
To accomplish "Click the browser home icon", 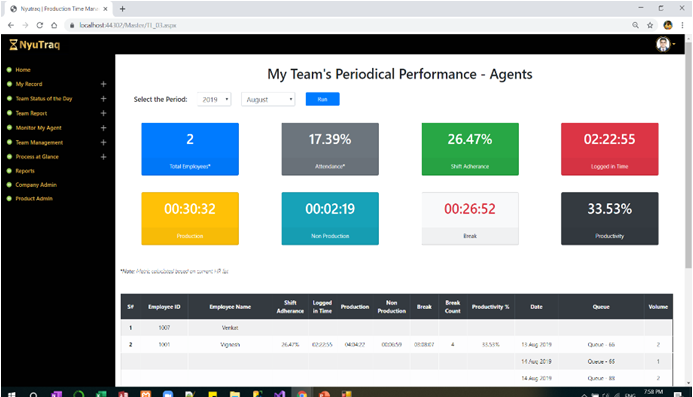I will point(54,25).
